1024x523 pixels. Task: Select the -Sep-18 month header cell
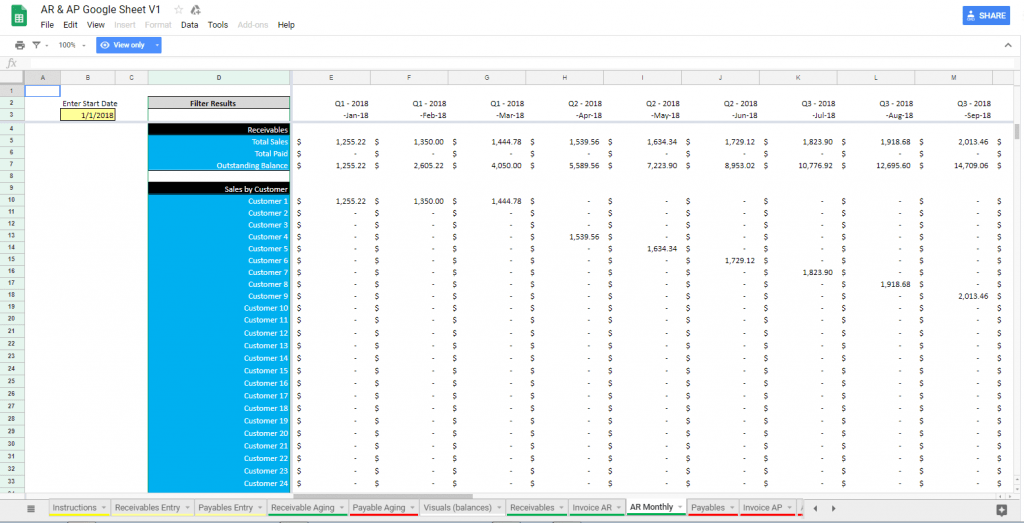pos(953,115)
